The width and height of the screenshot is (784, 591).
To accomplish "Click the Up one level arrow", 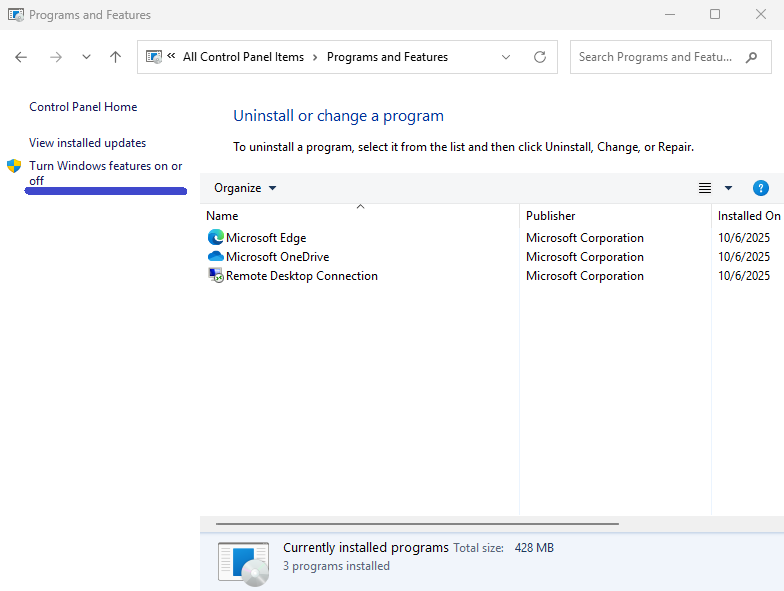I will click(x=115, y=57).
